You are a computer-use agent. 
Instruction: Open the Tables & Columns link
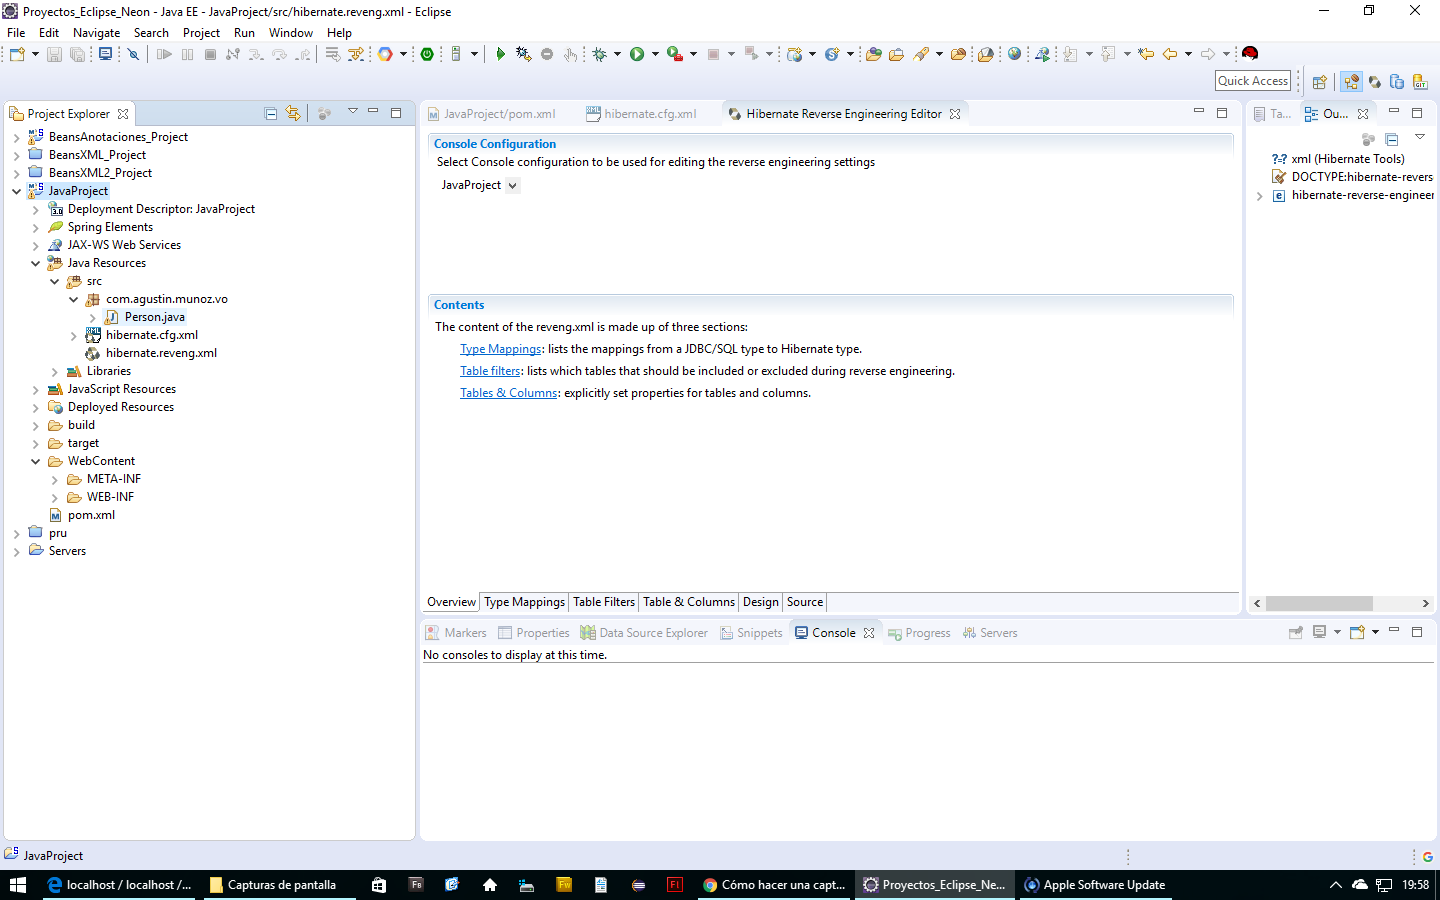point(509,393)
